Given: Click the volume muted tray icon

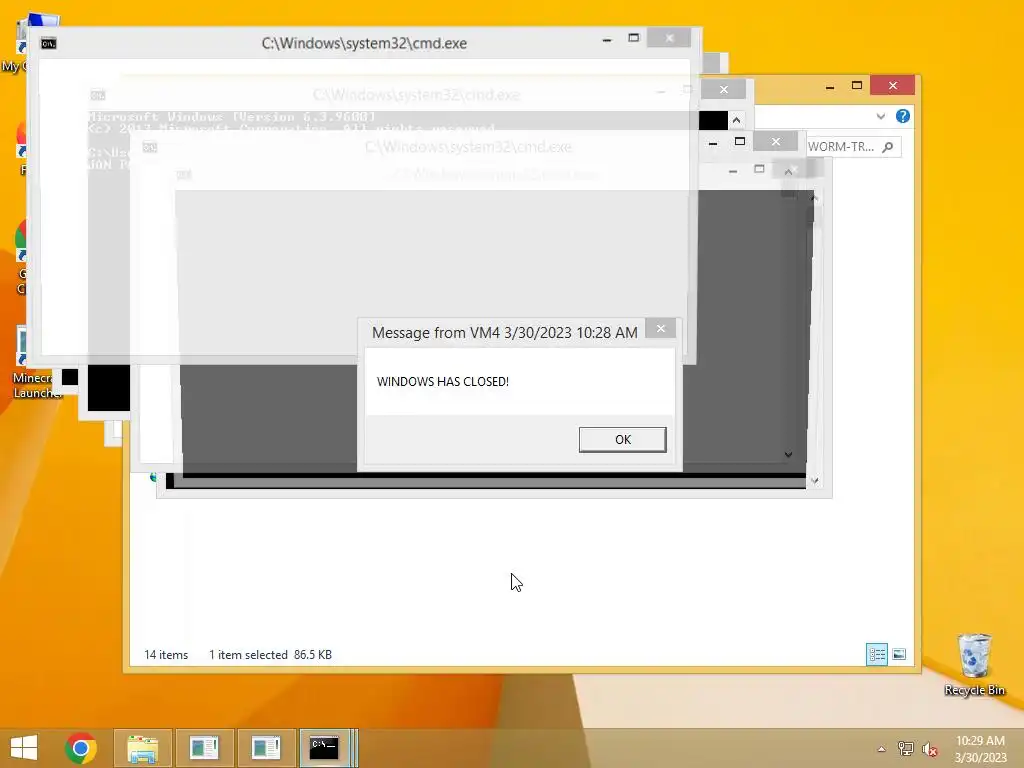Looking at the screenshot, I should pyautogui.click(x=930, y=749).
